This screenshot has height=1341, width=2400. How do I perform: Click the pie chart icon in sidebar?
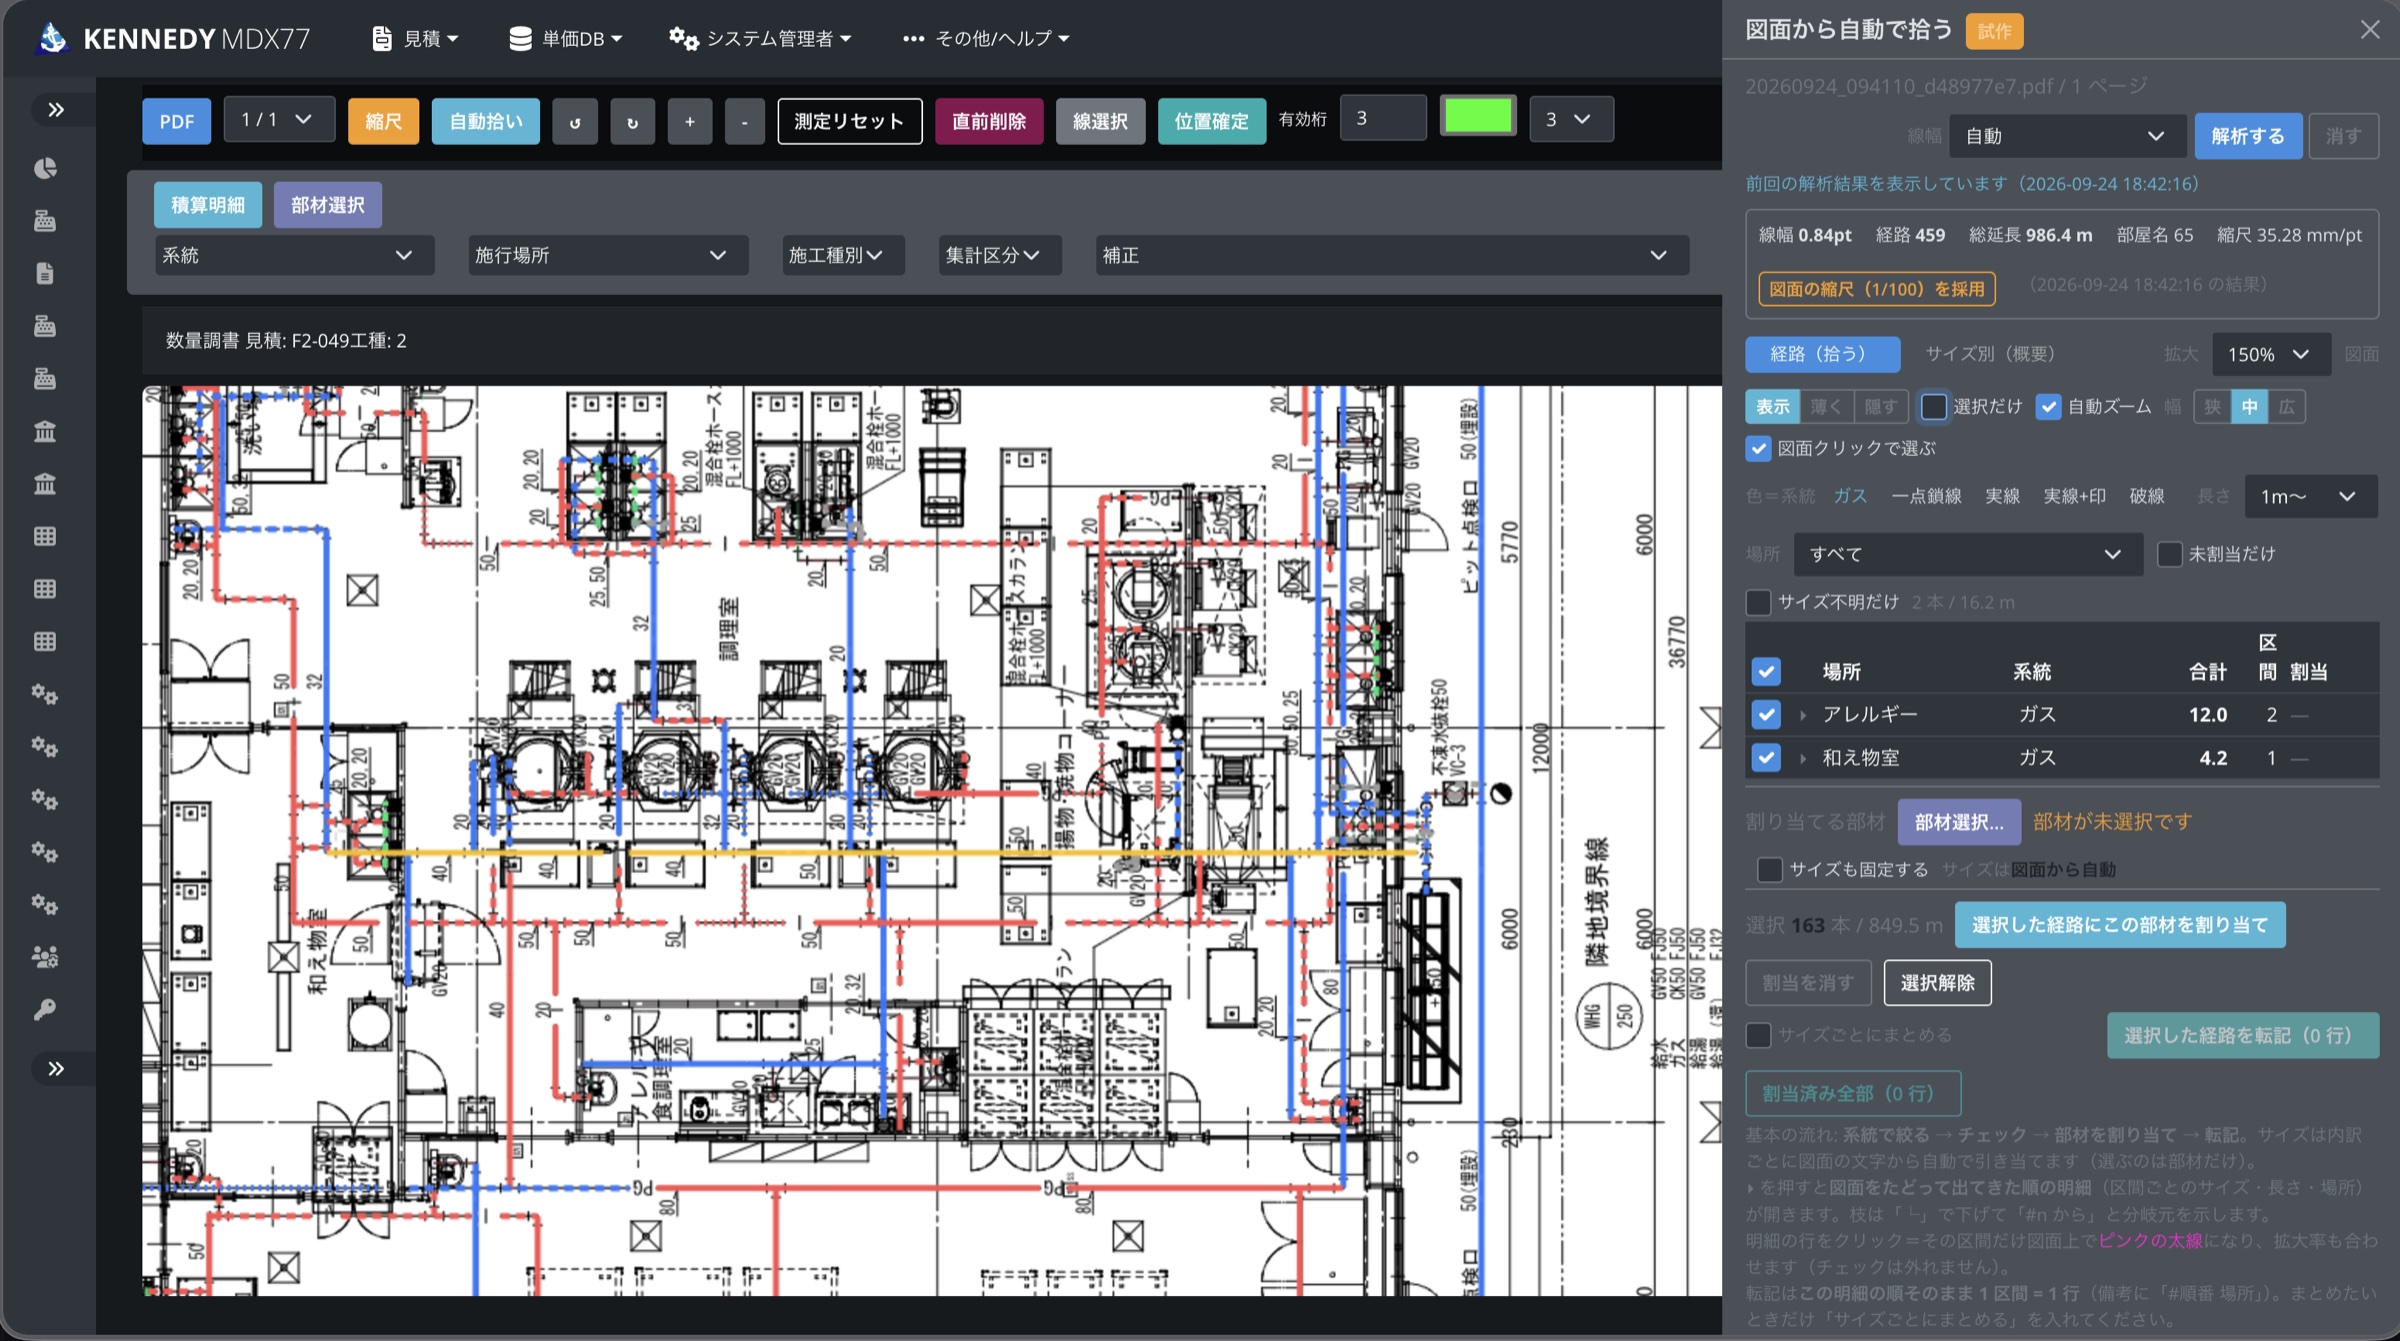click(x=45, y=168)
